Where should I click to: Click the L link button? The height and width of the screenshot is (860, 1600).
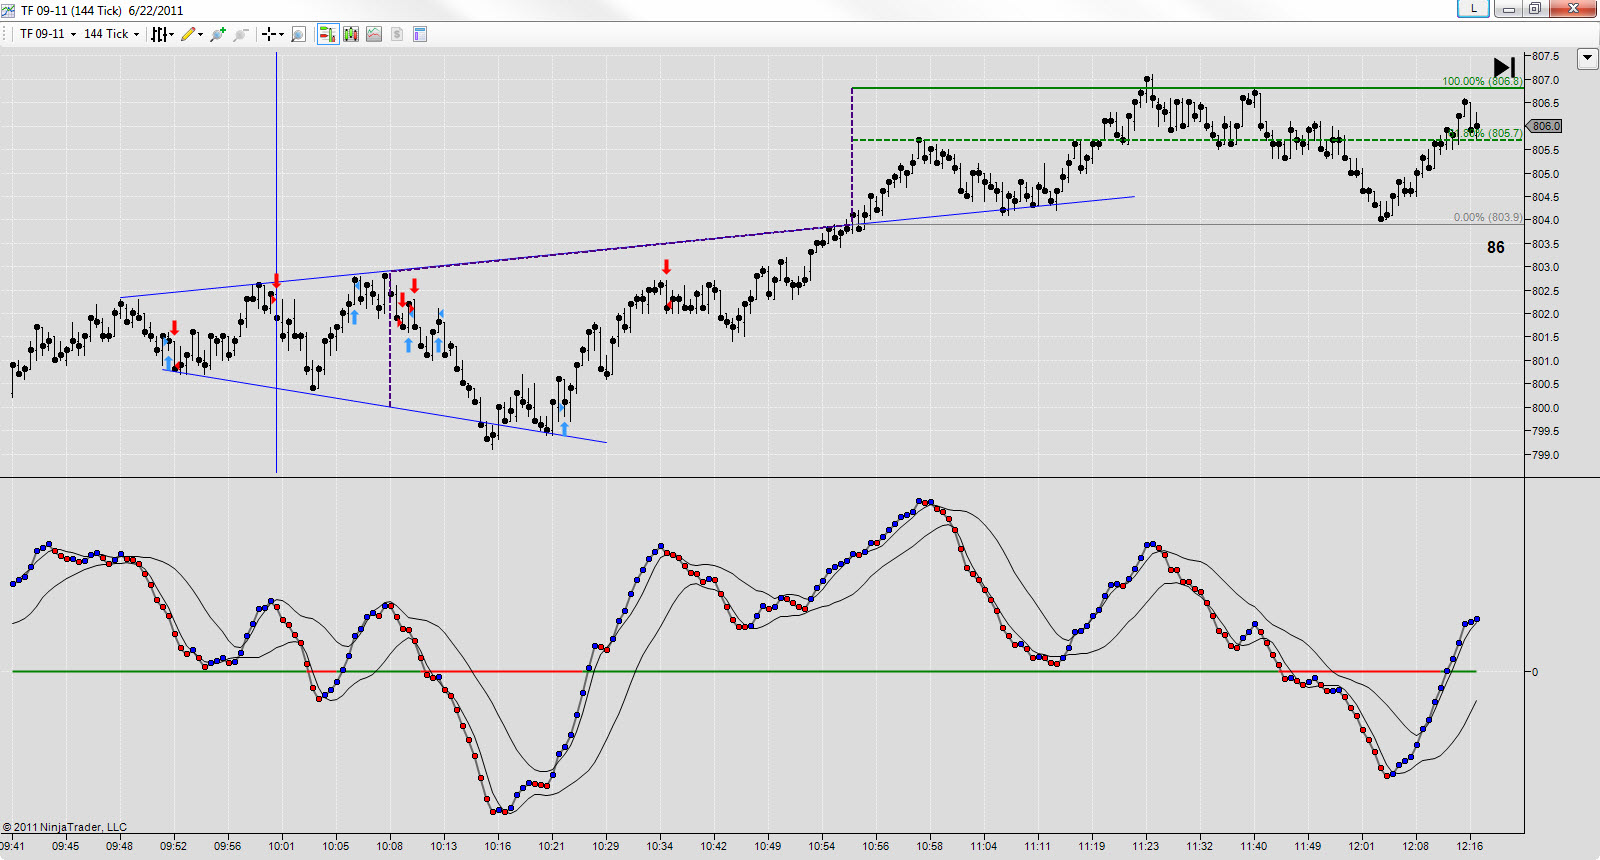1473,9
